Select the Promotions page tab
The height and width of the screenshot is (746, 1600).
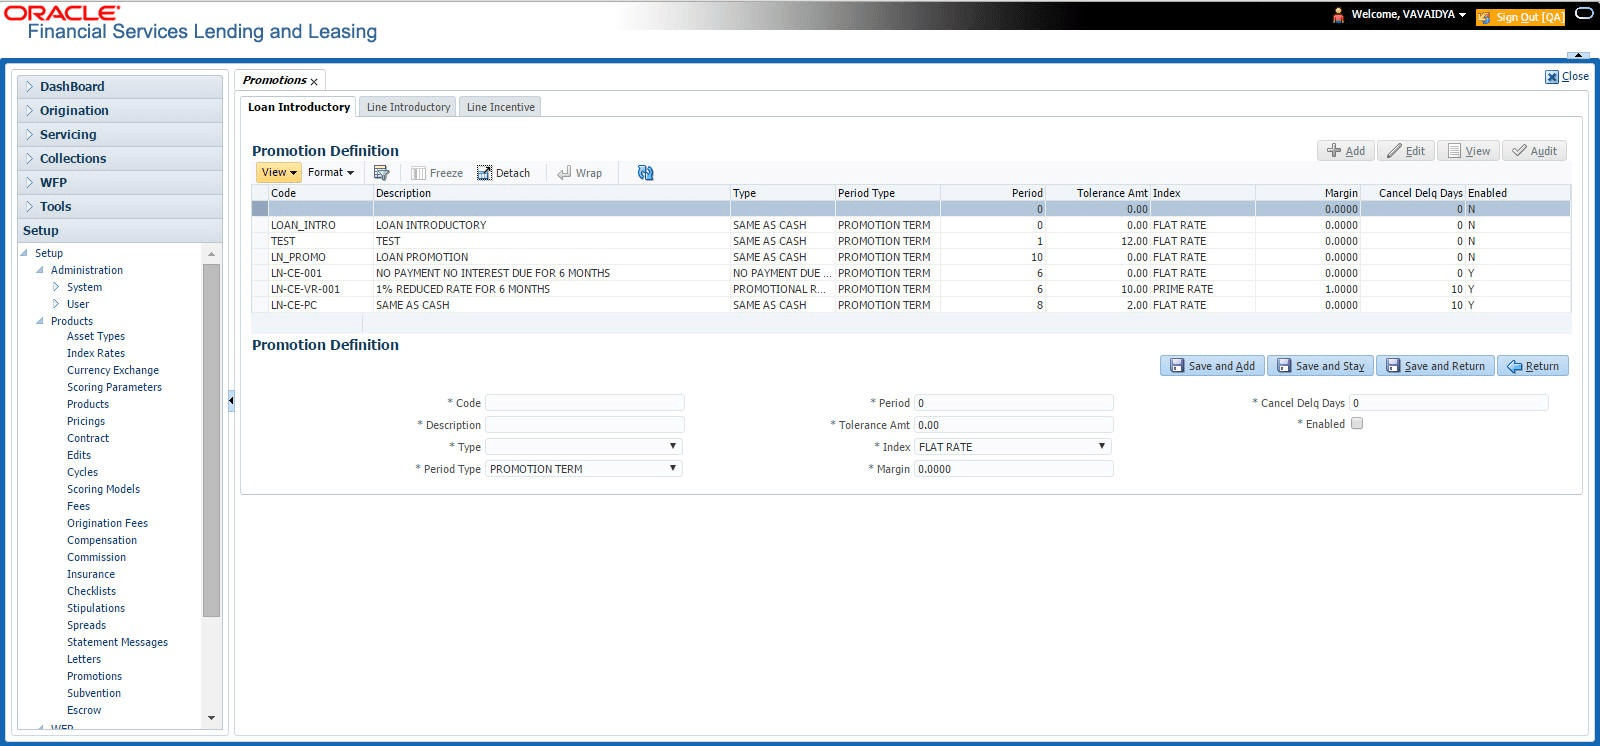[x=274, y=80]
